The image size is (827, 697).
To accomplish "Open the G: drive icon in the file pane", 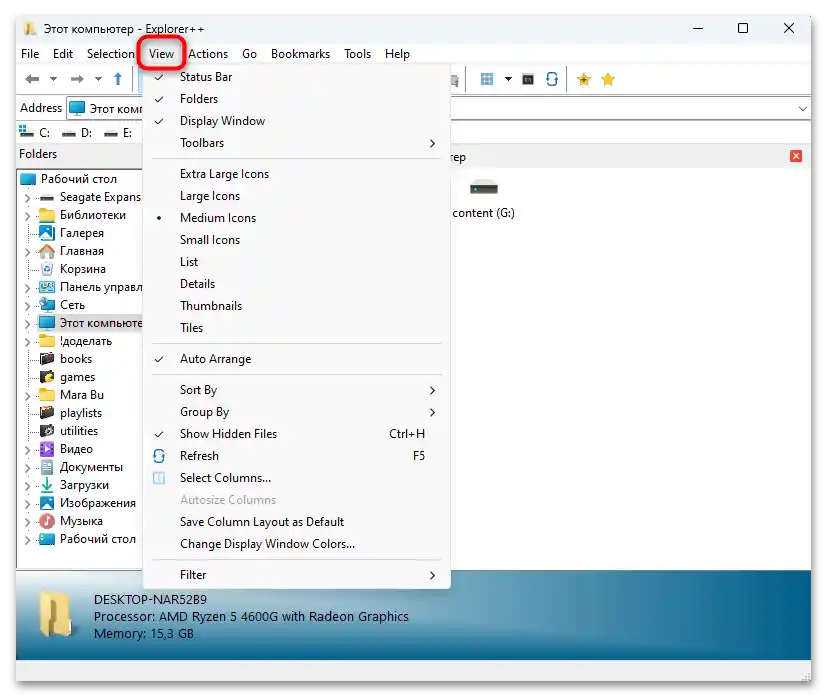I will click(483, 188).
